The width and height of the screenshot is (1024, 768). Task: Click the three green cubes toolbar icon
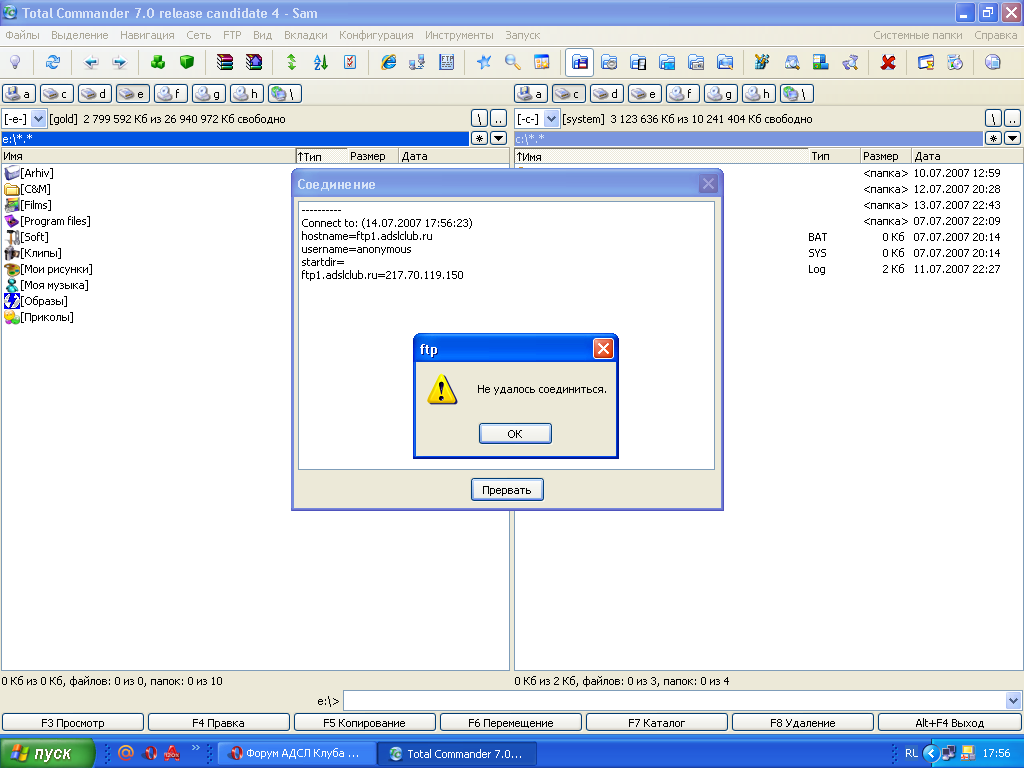pos(158,62)
